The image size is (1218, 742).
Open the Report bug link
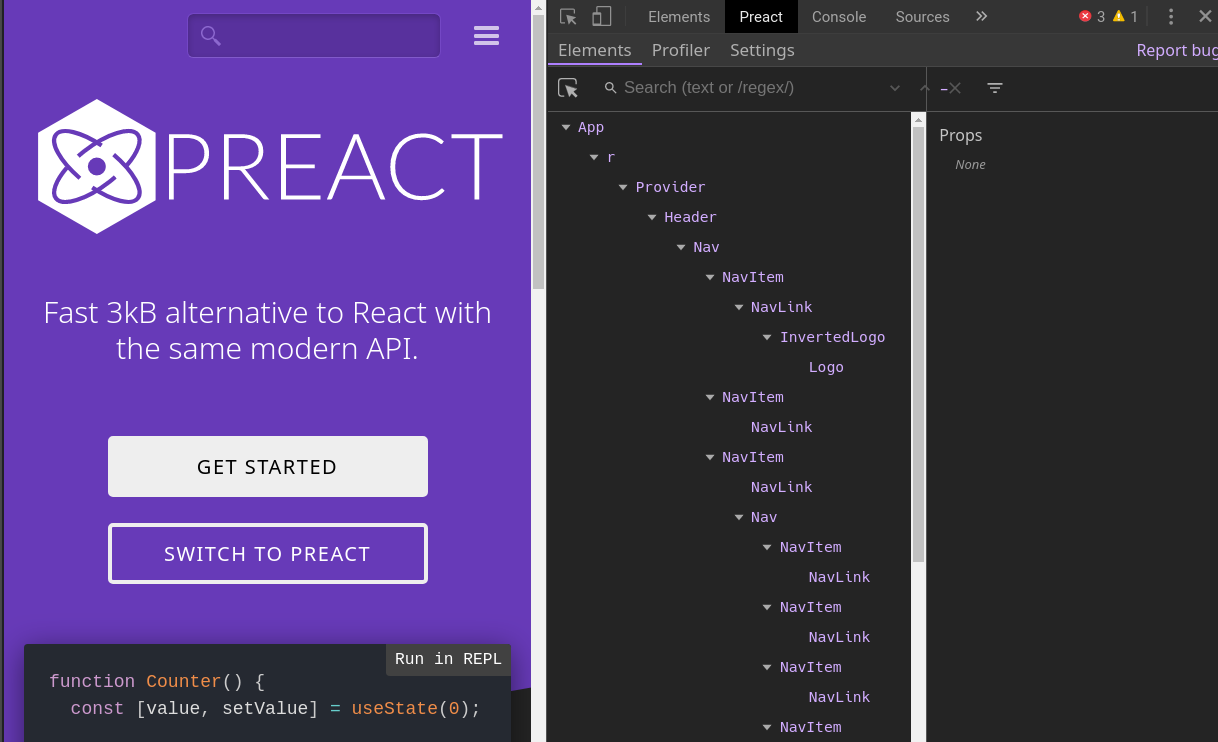pyautogui.click(x=1177, y=50)
